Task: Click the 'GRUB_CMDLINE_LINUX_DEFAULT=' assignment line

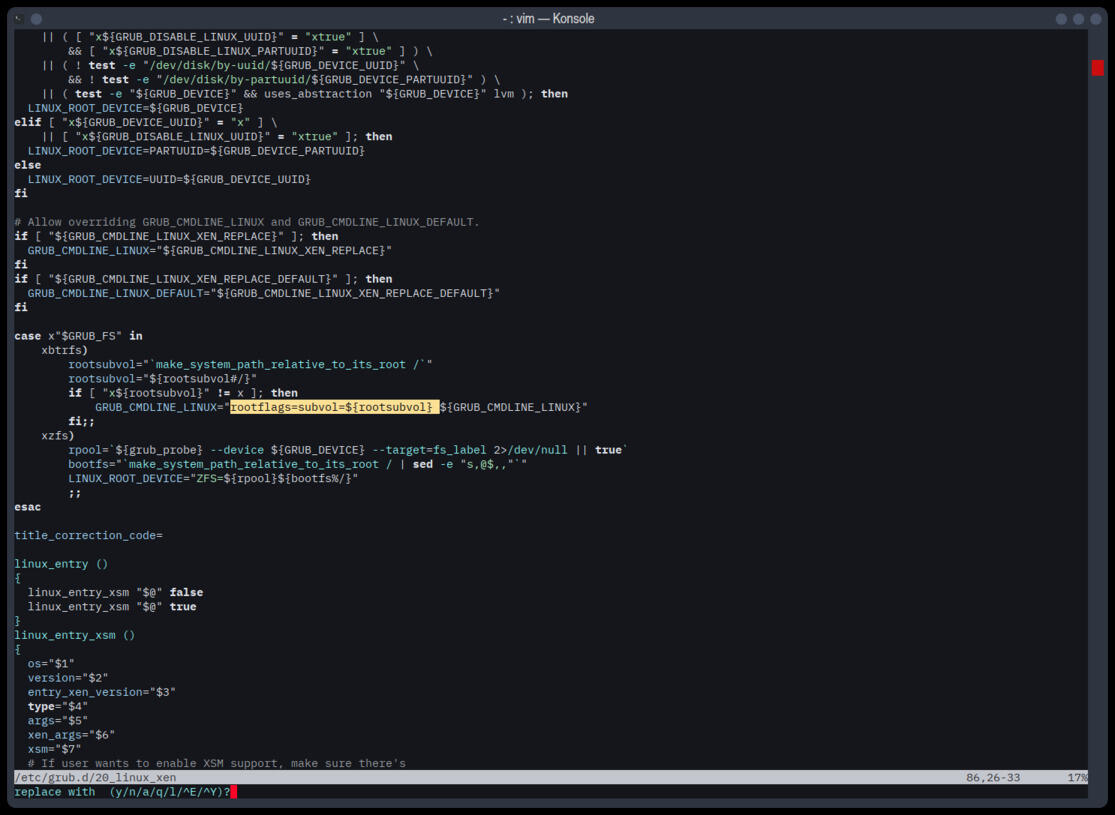Action: point(264,293)
